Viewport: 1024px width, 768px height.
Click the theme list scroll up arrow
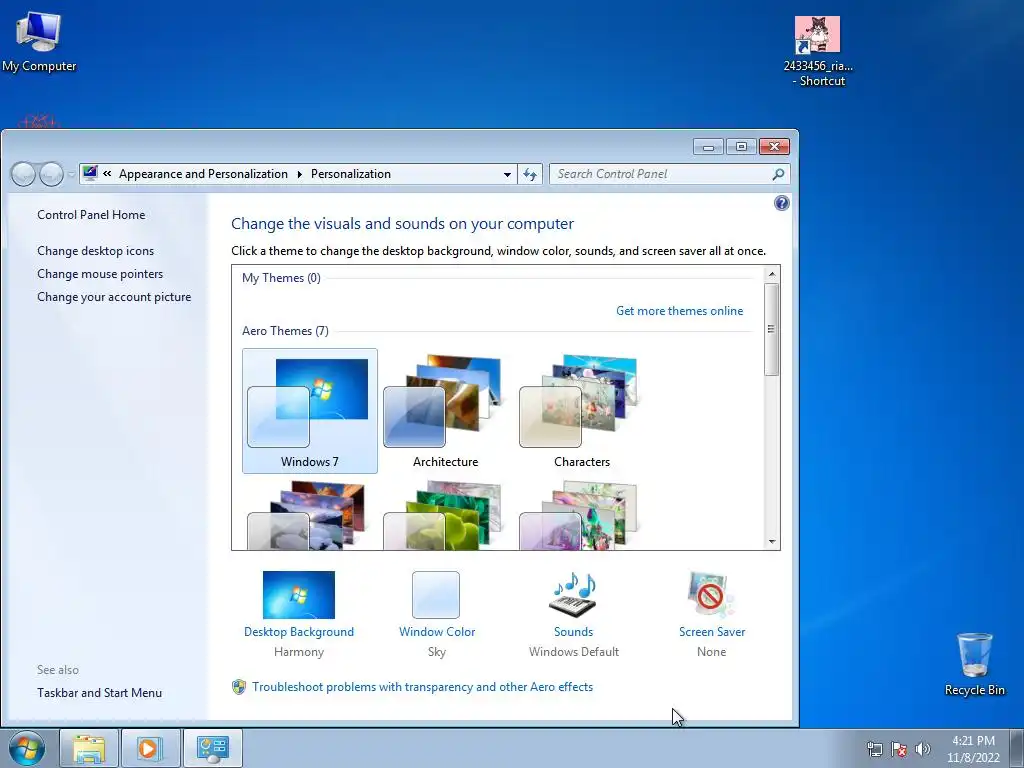point(772,274)
